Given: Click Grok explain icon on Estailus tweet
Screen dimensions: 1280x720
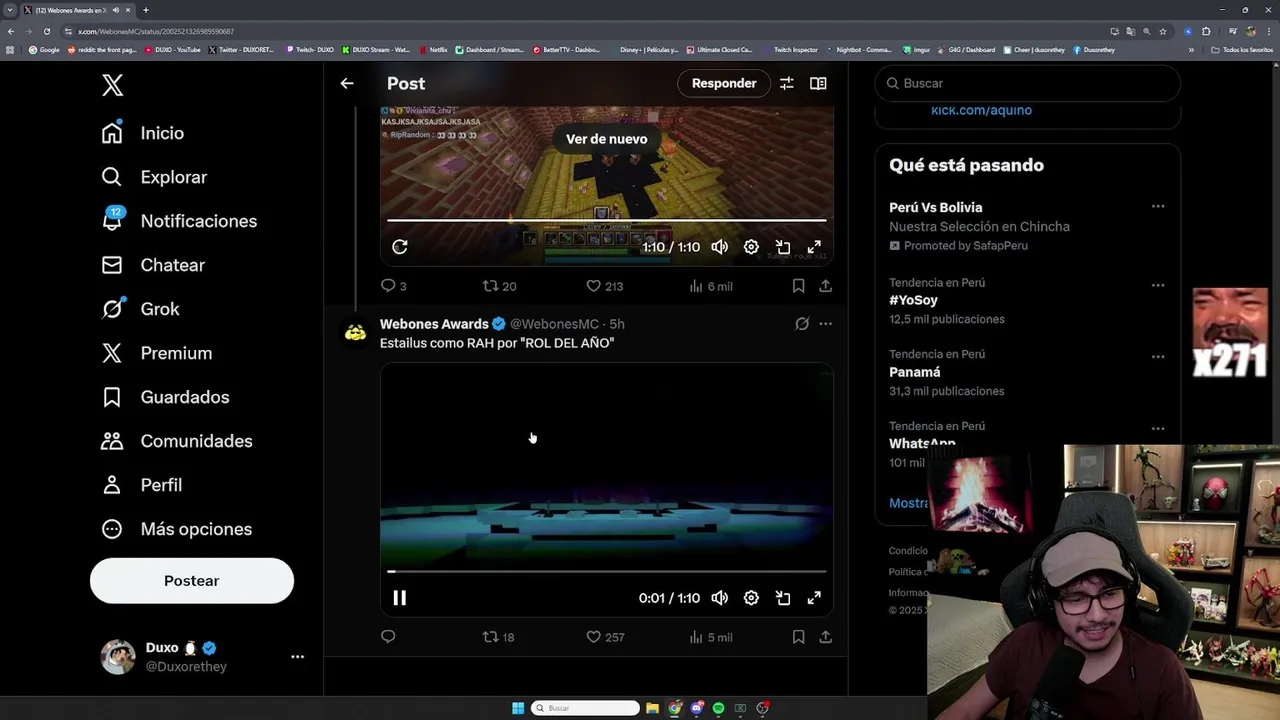Looking at the screenshot, I should coord(802,324).
